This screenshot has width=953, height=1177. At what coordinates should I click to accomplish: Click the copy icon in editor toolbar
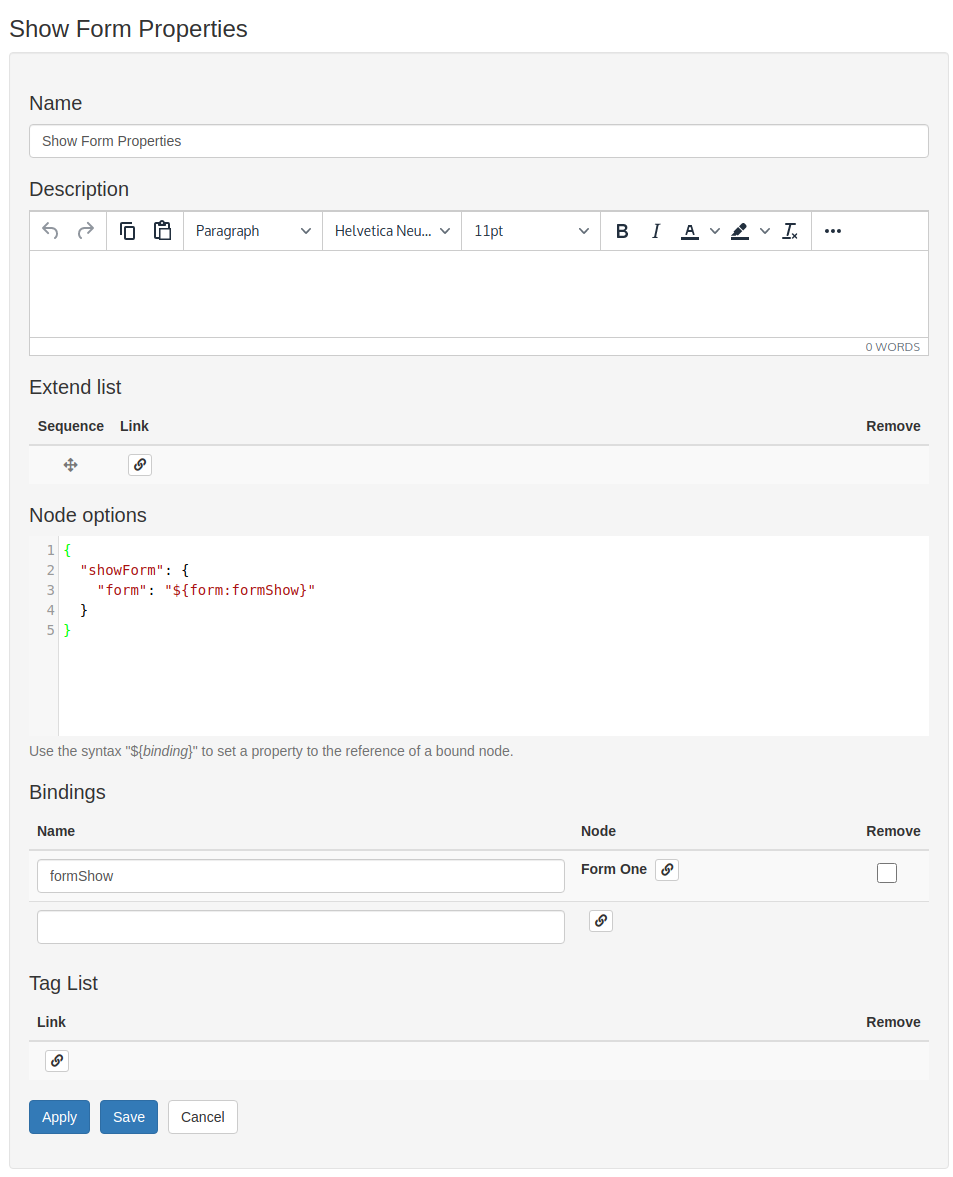point(128,231)
